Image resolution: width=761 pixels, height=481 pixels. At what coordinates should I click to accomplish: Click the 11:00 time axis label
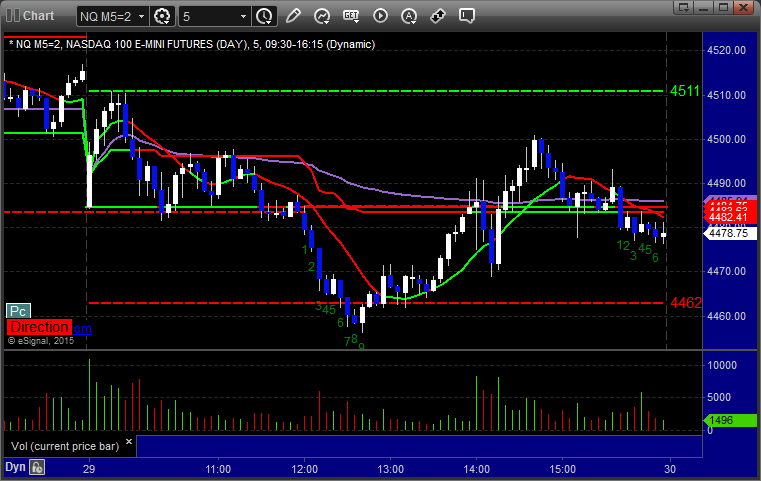[218, 469]
